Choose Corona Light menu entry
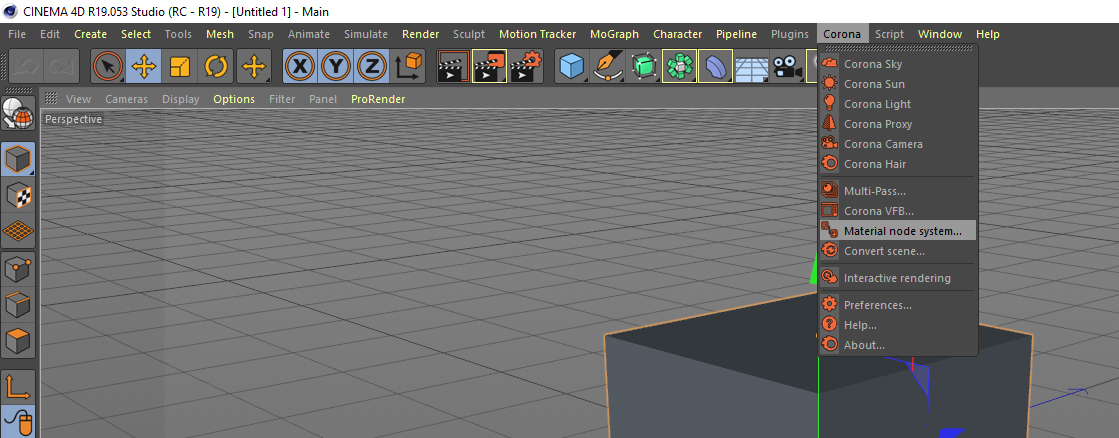The image size is (1119, 438). [898, 104]
